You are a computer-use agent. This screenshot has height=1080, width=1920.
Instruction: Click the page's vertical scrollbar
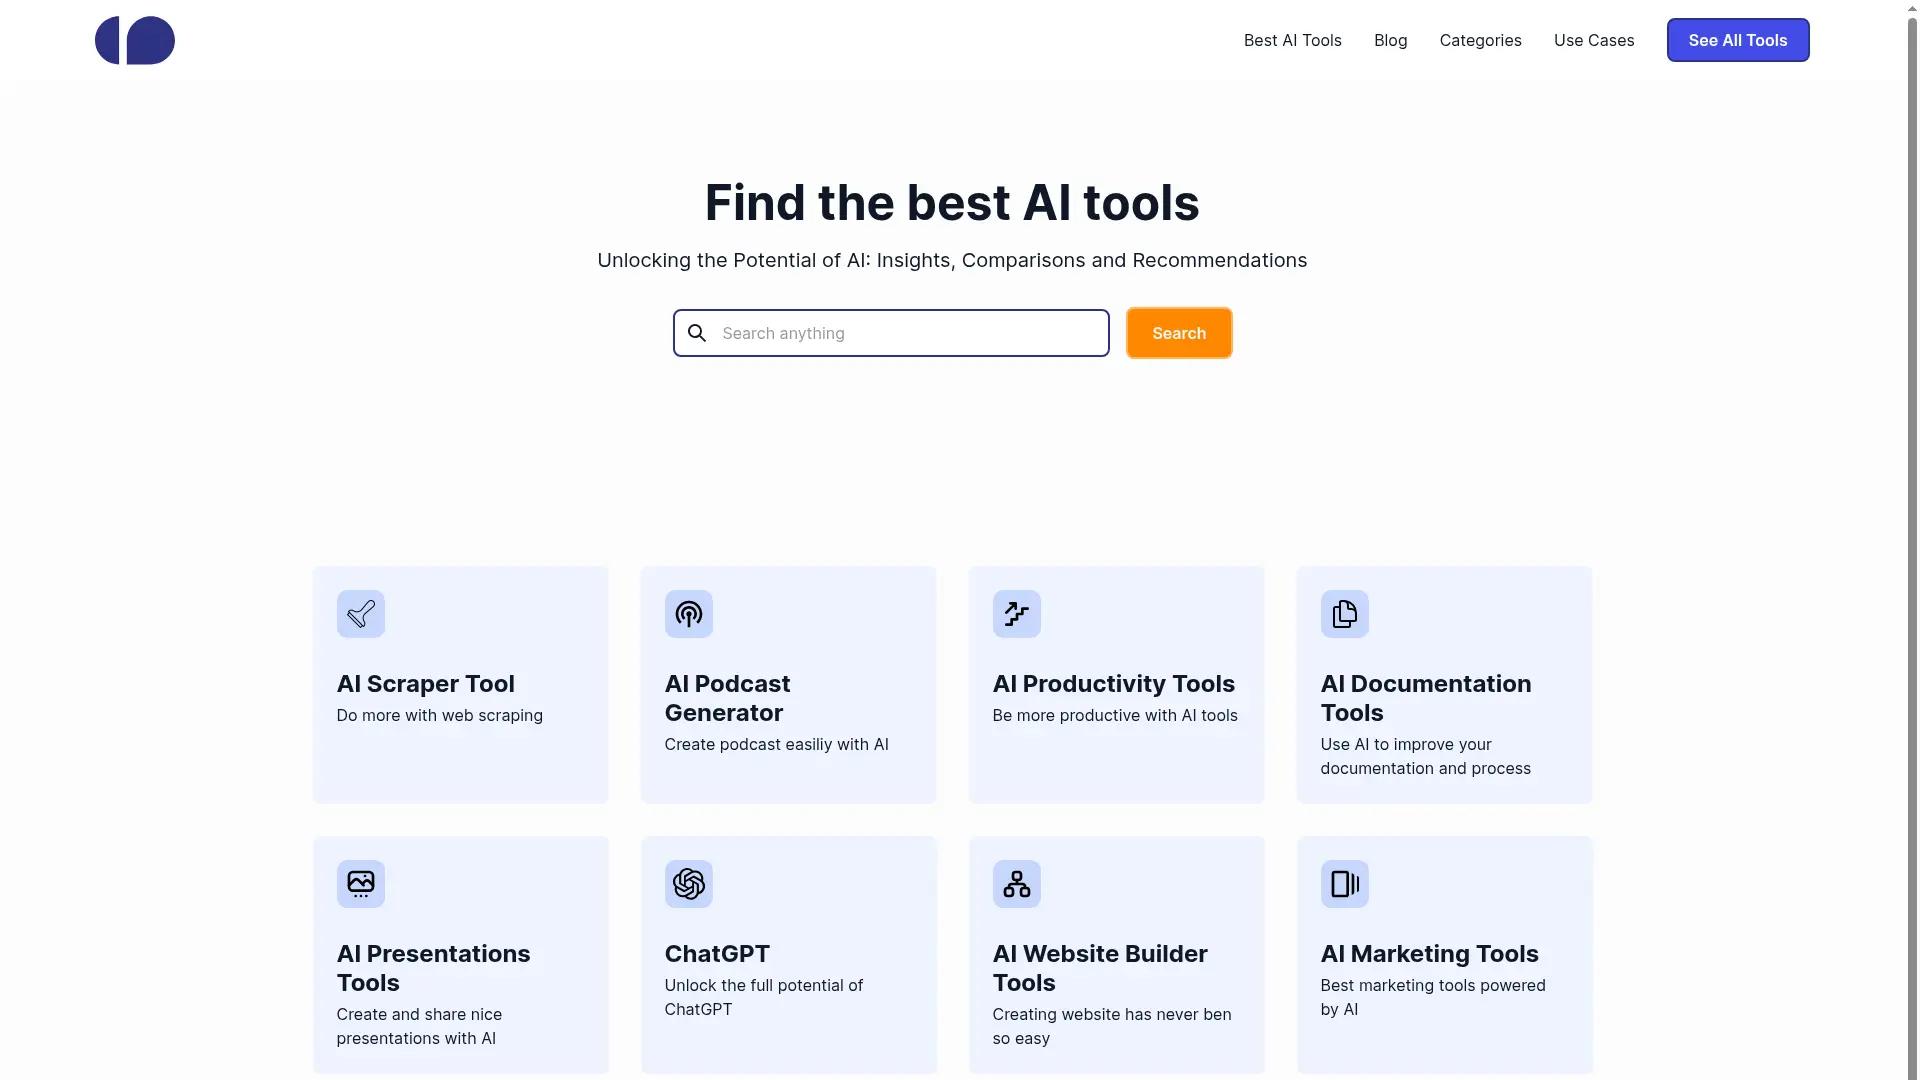click(x=1913, y=540)
